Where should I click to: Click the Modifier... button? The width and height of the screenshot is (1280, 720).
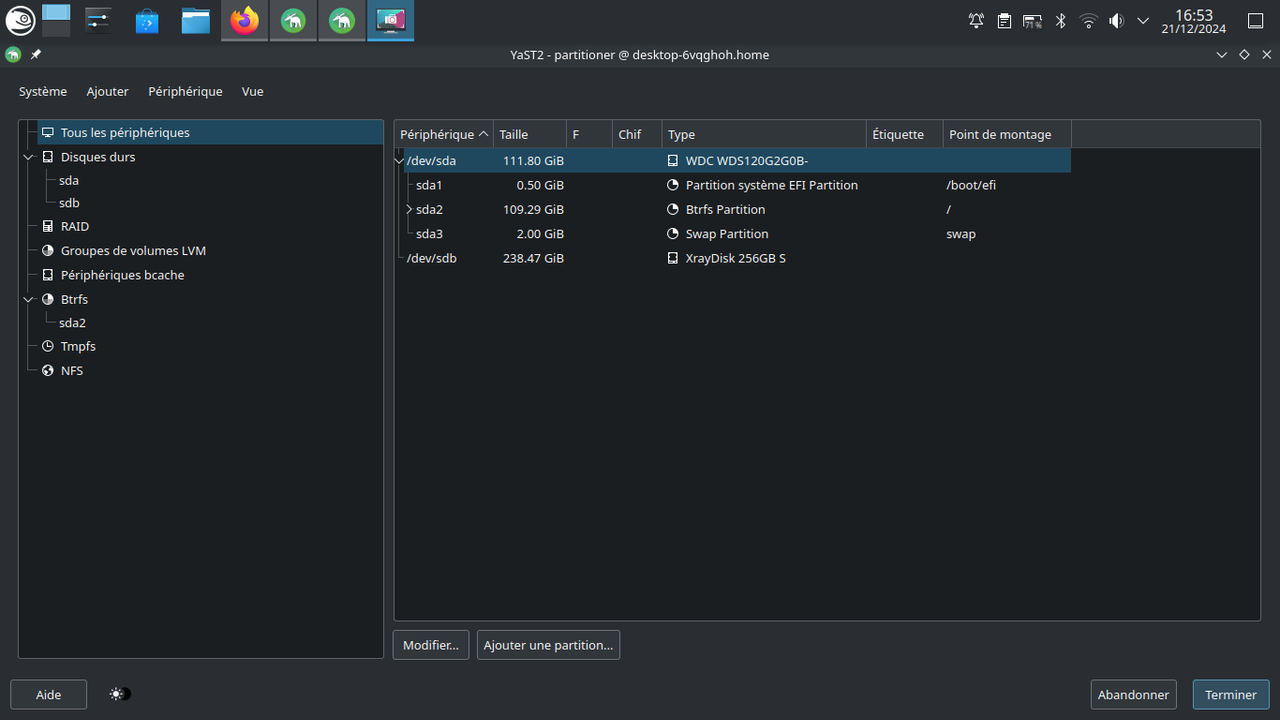point(431,645)
